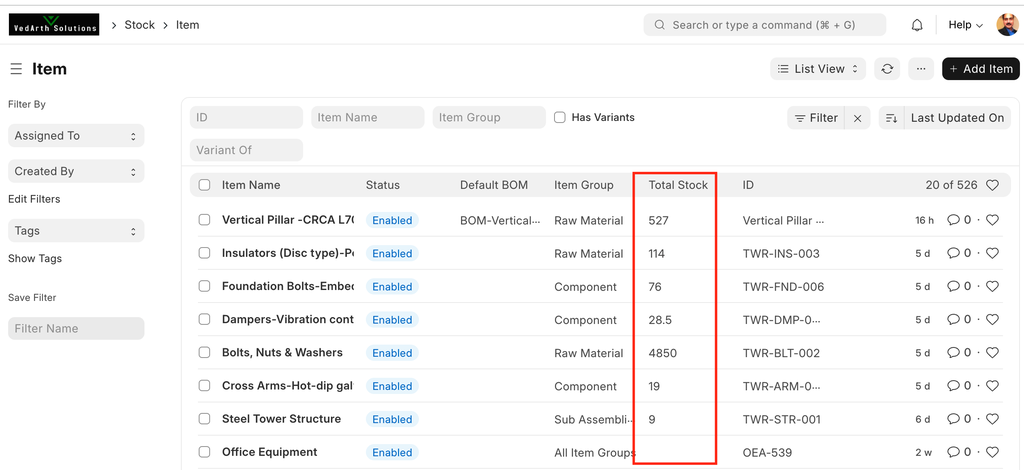Click the Add Item button
This screenshot has height=470, width=1024.
(980, 69)
